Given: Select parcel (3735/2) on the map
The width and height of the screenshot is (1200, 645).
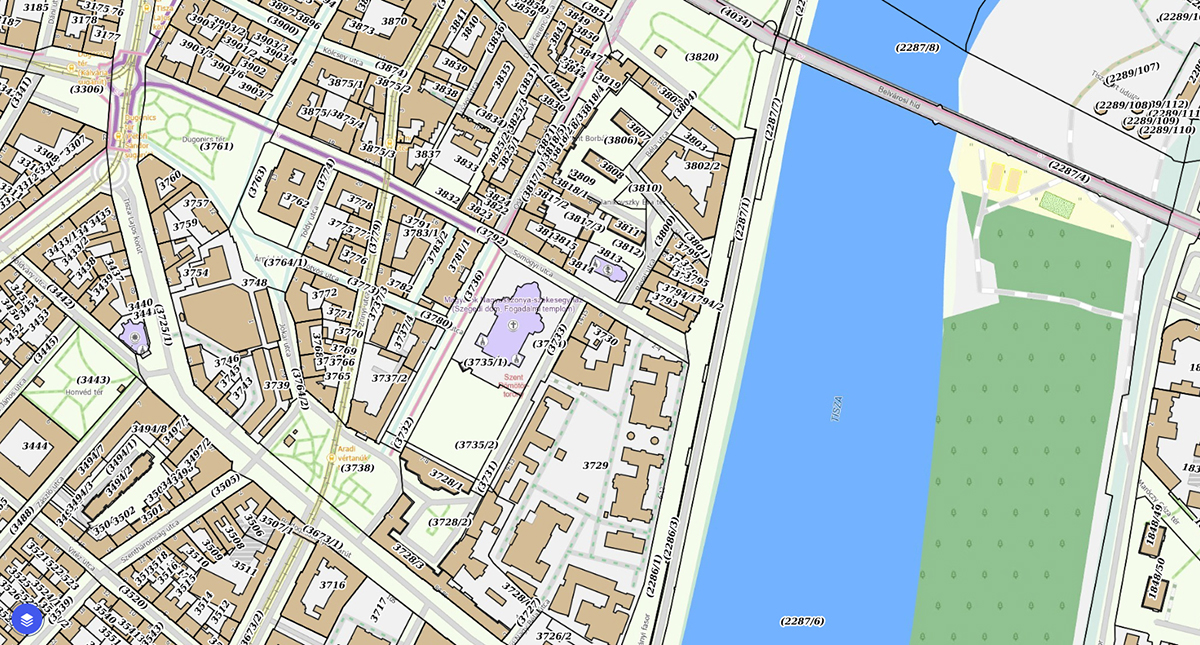Looking at the screenshot, I should point(476,444).
